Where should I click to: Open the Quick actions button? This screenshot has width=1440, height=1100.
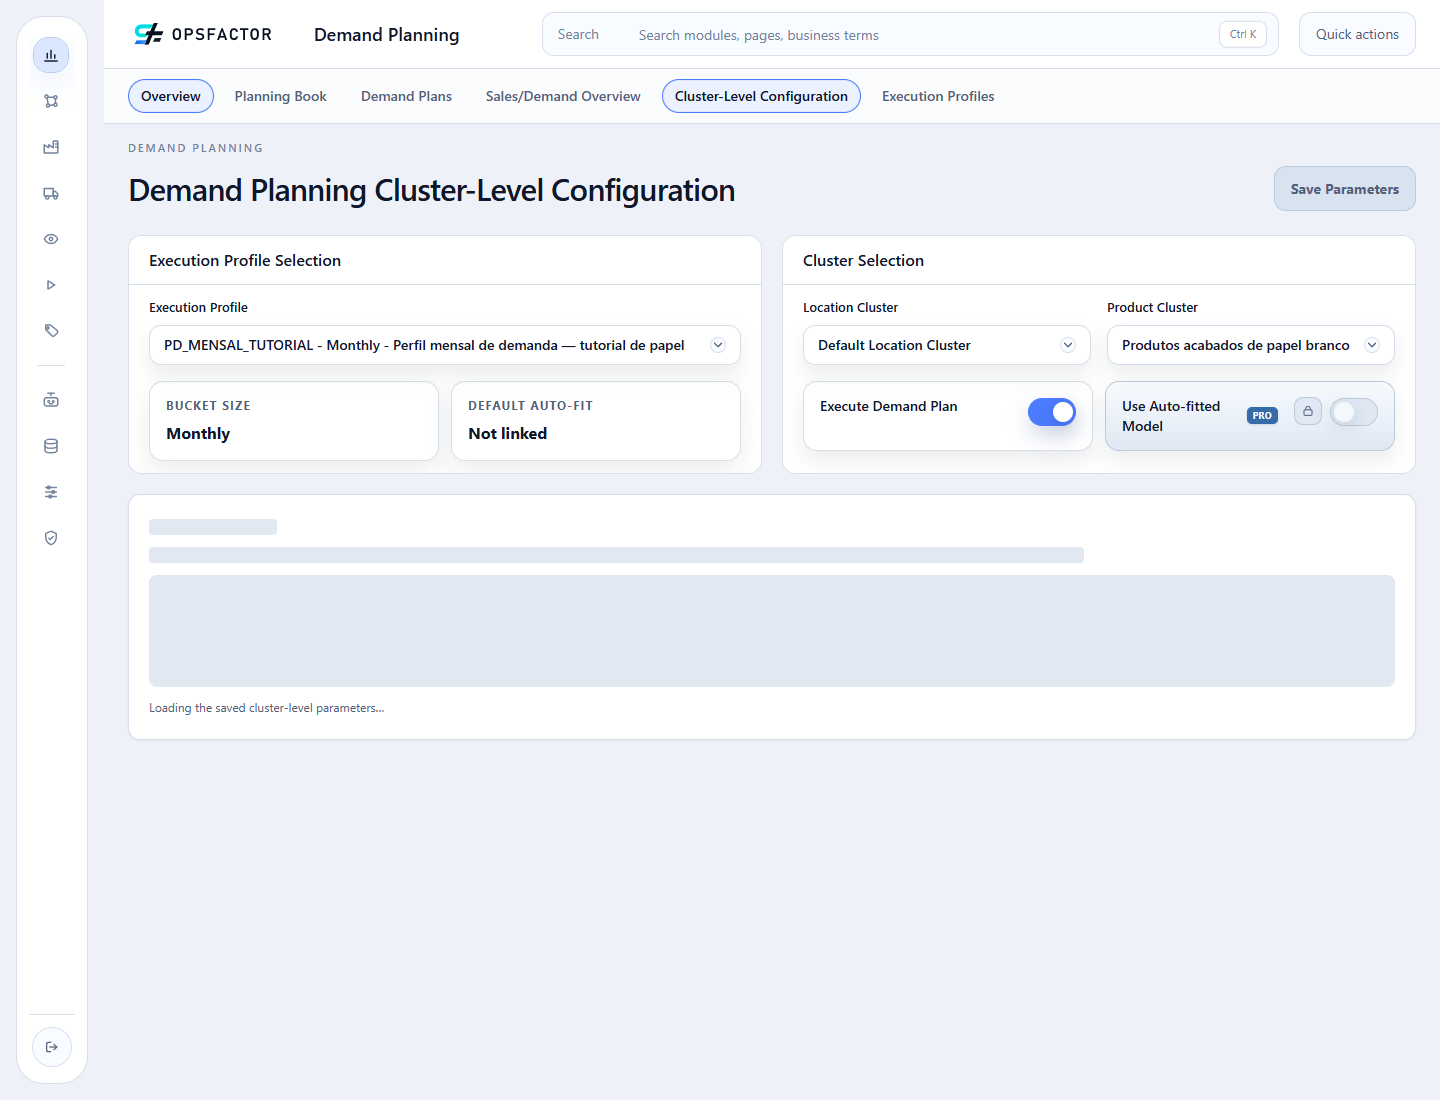(x=1357, y=34)
